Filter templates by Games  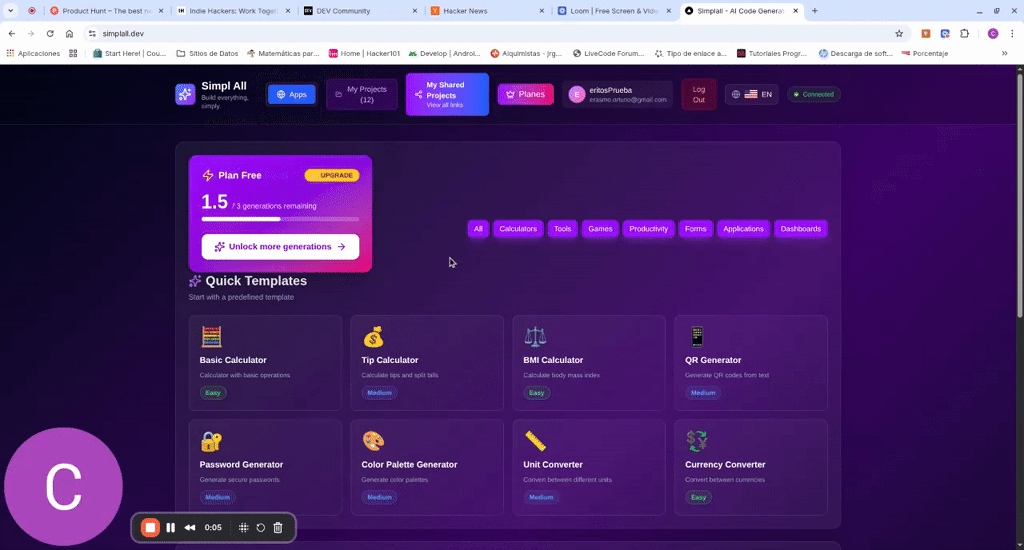pyautogui.click(x=600, y=229)
